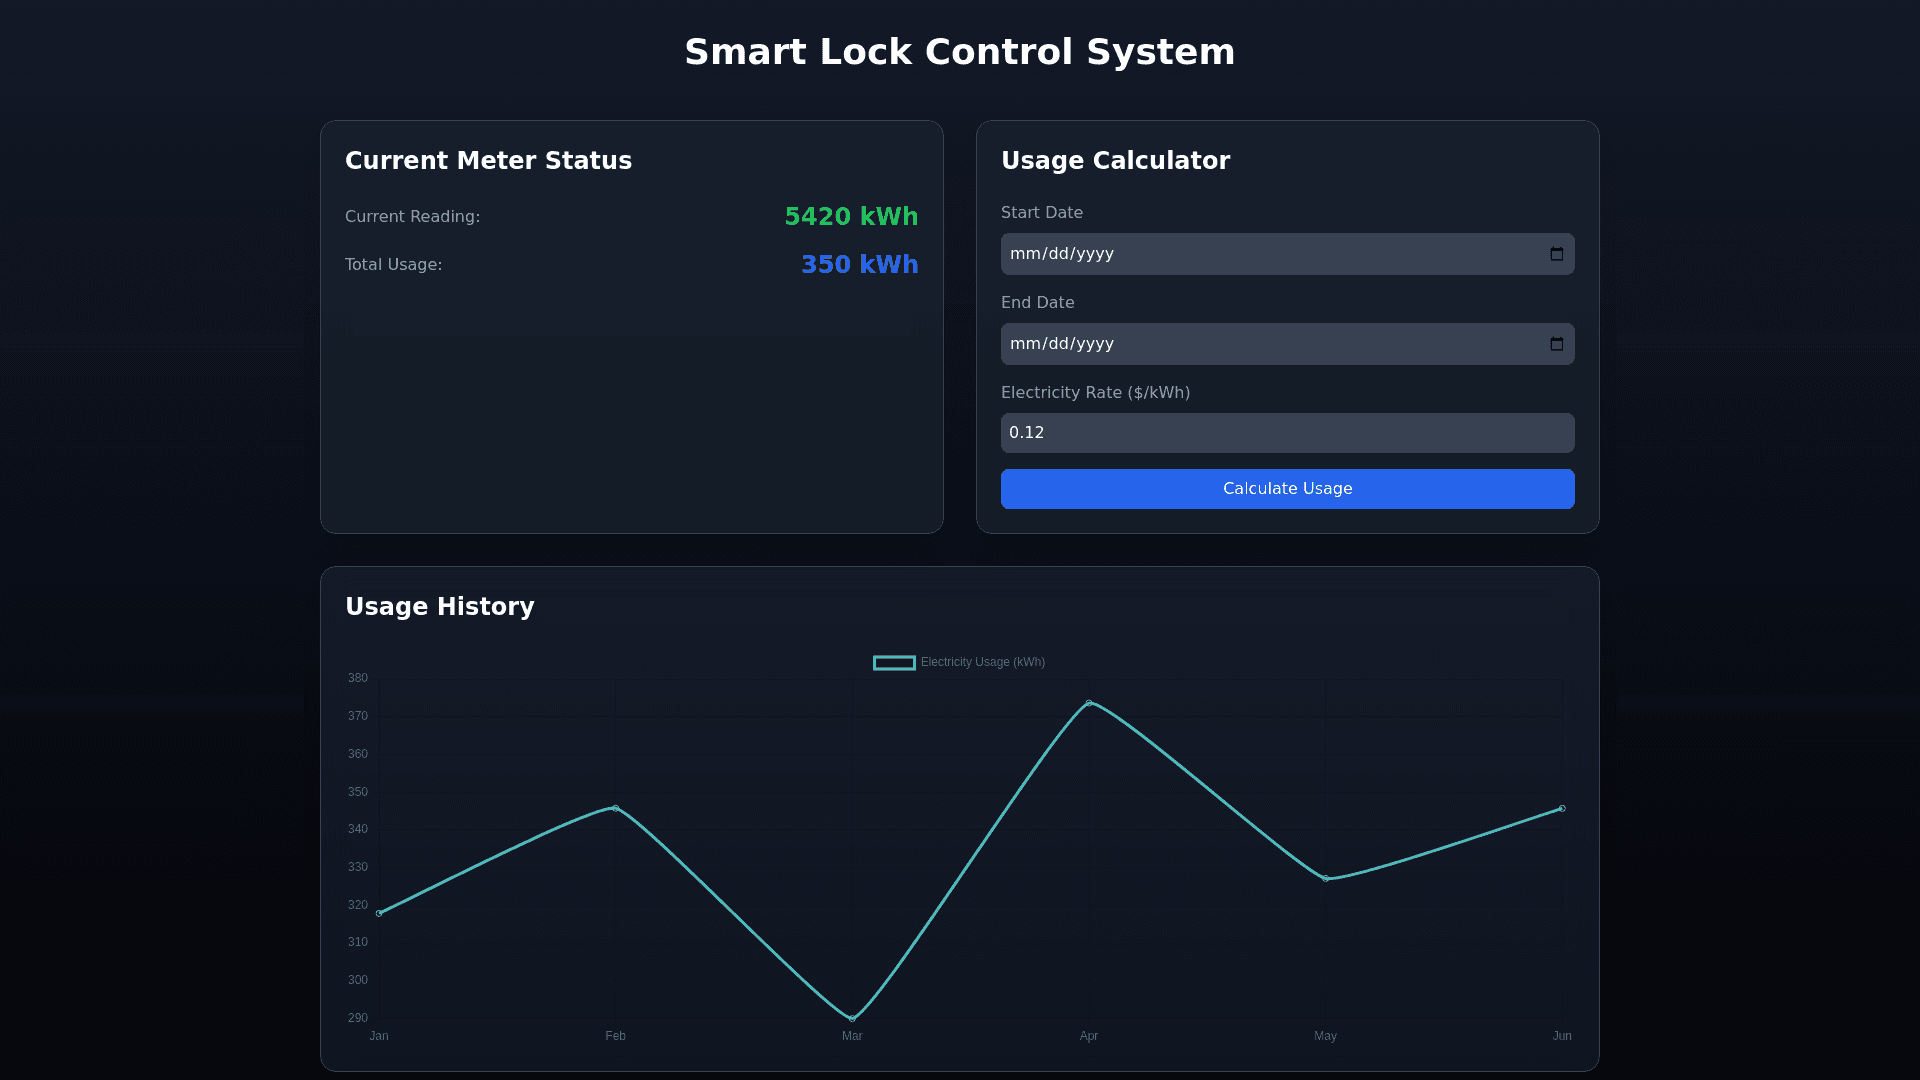Viewport: 1920px width, 1080px height.
Task: Click the Mar data point on chart
Action: pyautogui.click(x=852, y=1018)
